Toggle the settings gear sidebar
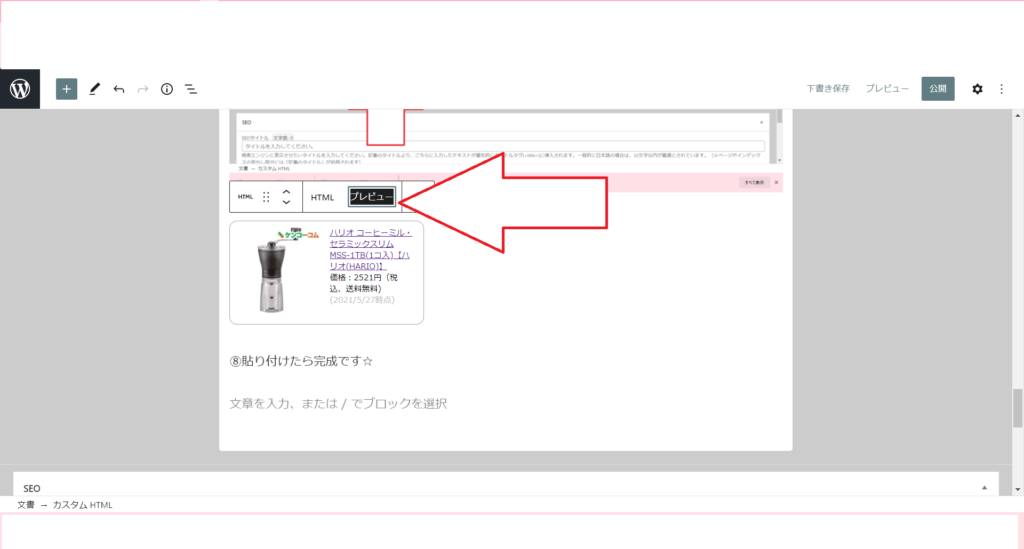The image size is (1024, 549). 977,89
